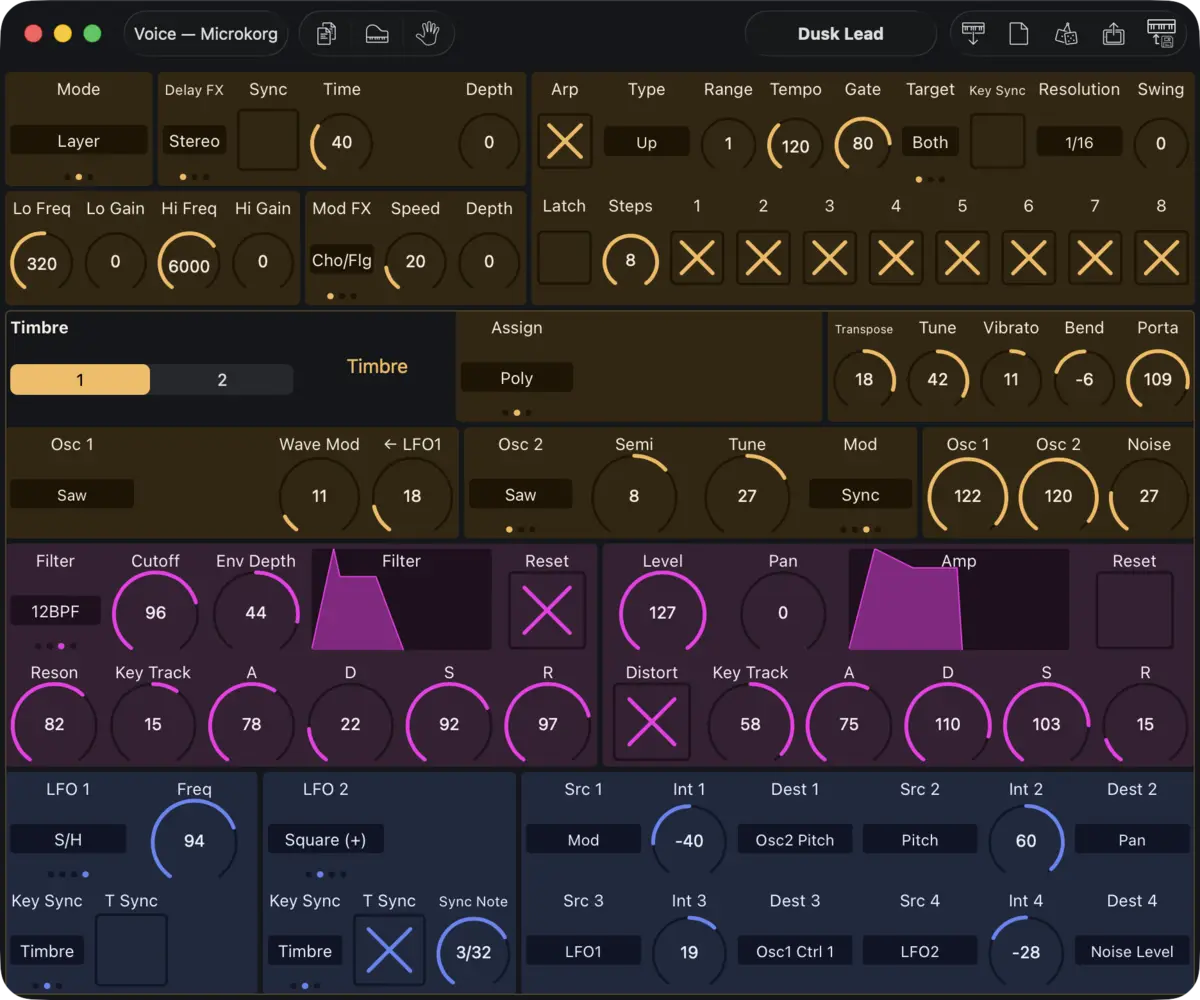Click the keyboard download arrow icon
1200x1000 pixels.
[972, 34]
